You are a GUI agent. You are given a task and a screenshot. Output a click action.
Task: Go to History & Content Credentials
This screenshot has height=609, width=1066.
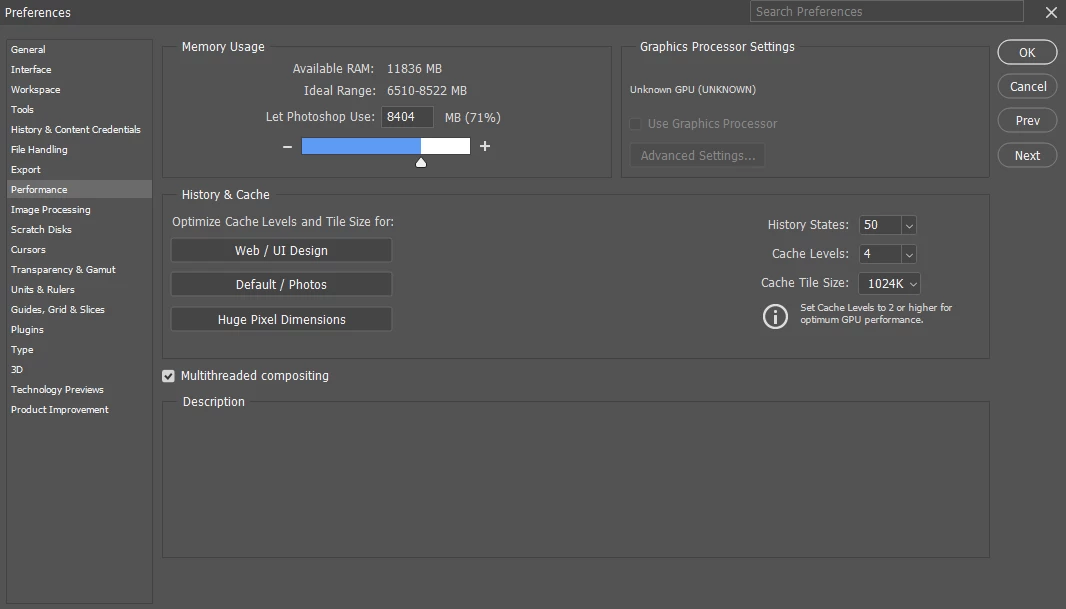click(79, 129)
